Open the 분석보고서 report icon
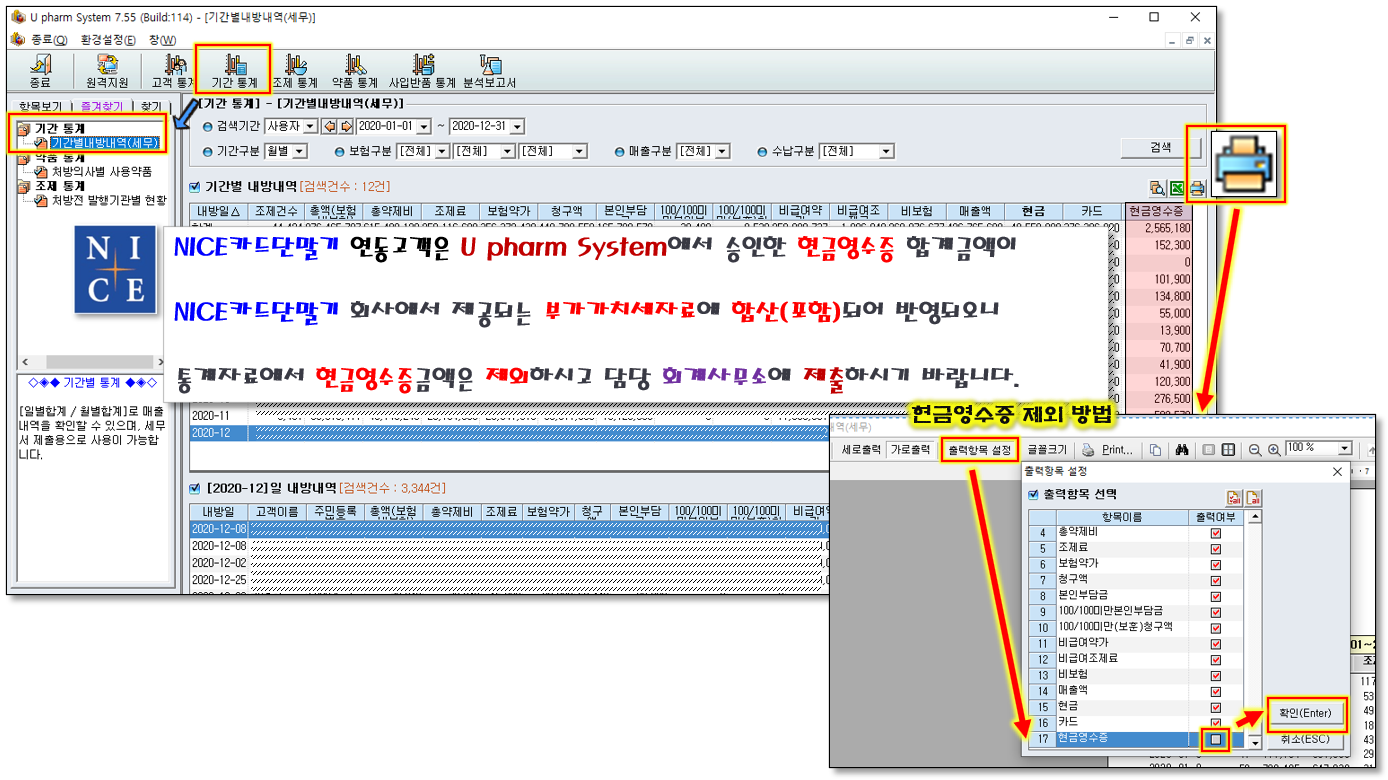This screenshot has height=780, width=1388. tap(490, 70)
